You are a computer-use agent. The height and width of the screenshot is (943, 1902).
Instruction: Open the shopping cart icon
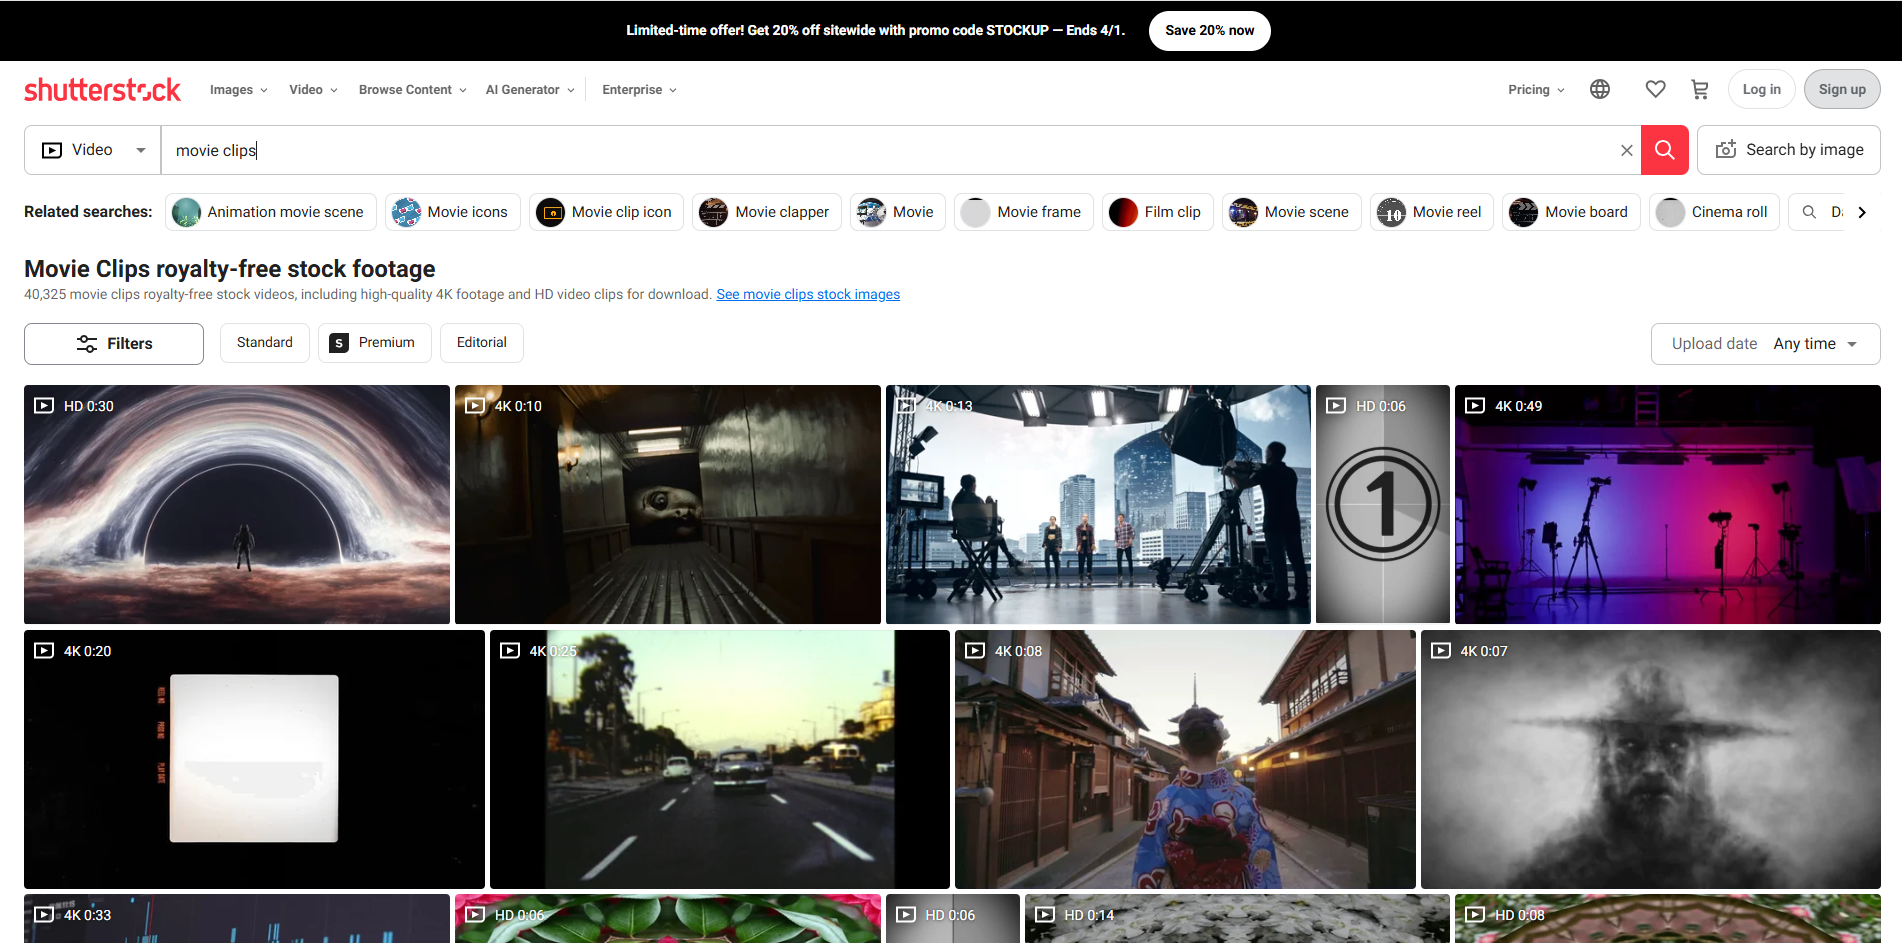(x=1700, y=89)
